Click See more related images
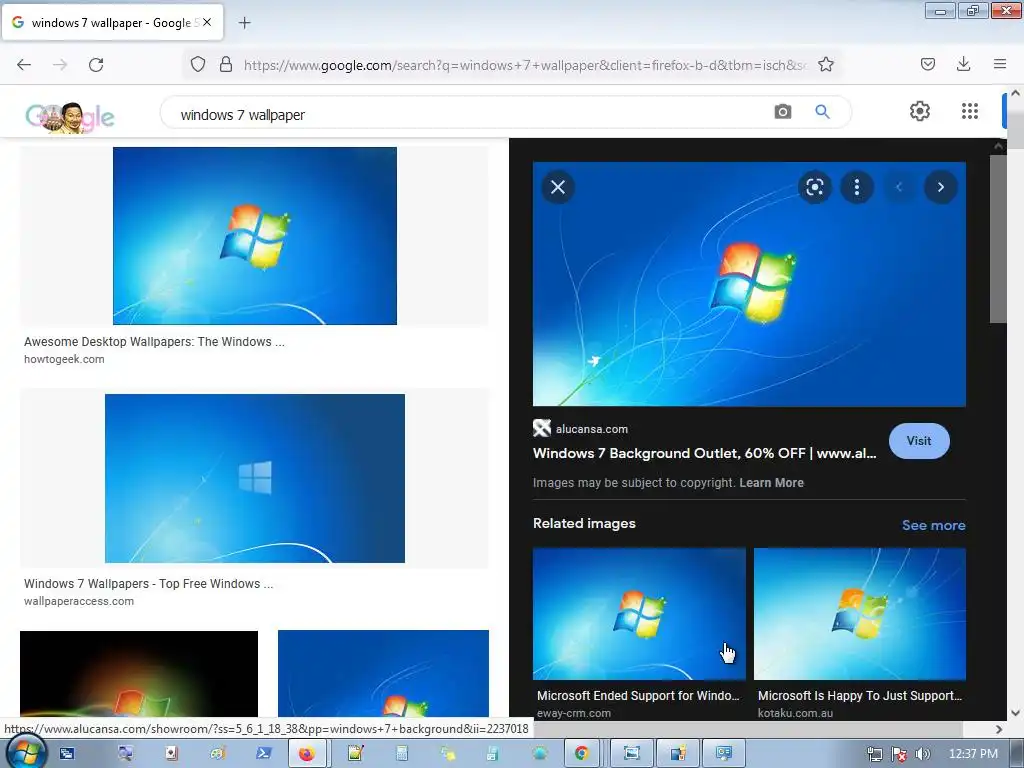Screen dimensions: 1024x768 click(x=933, y=525)
